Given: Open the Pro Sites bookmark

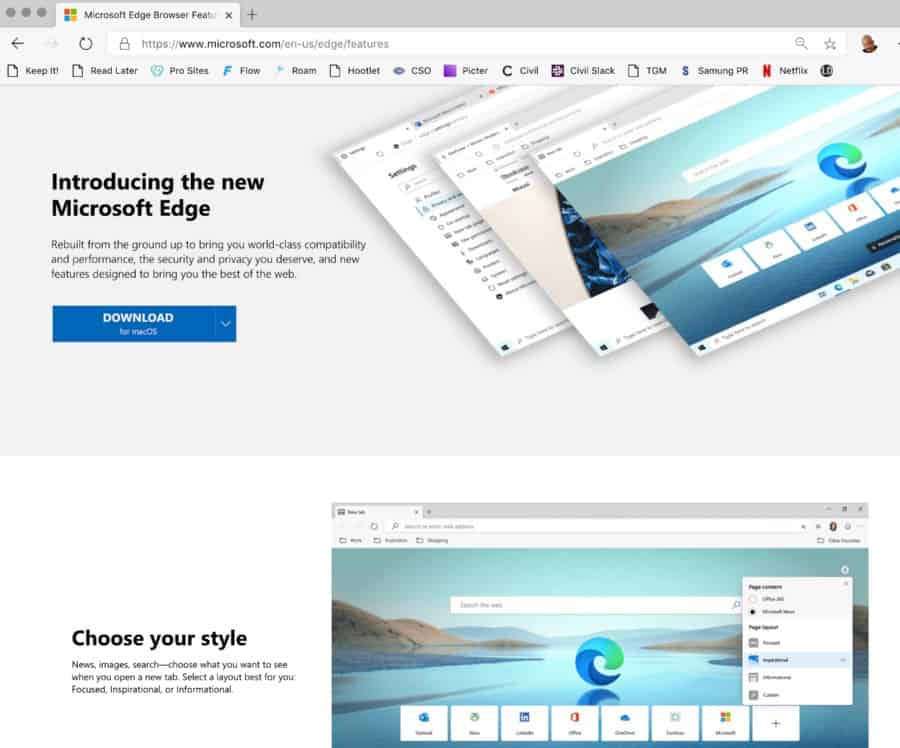Looking at the screenshot, I should click(x=180, y=71).
